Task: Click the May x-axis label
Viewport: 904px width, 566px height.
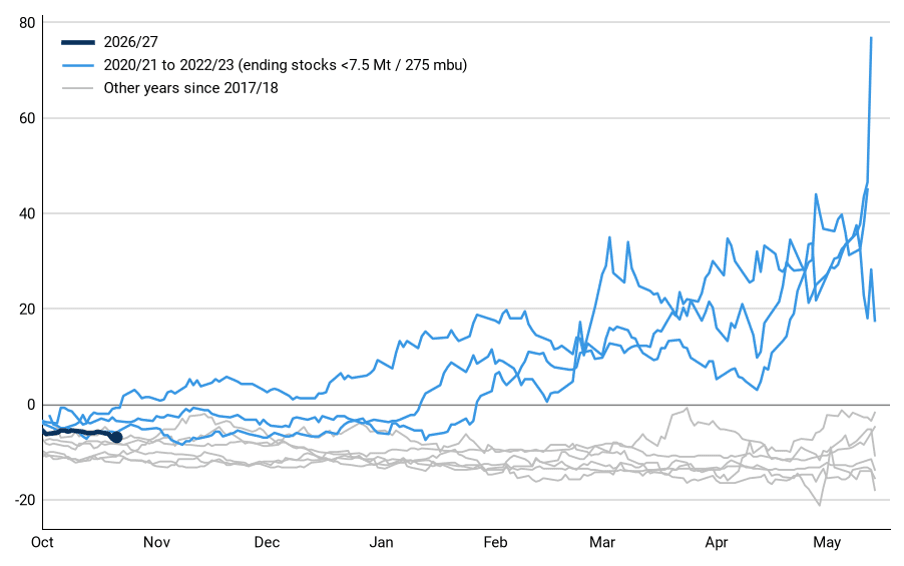Action: click(827, 542)
